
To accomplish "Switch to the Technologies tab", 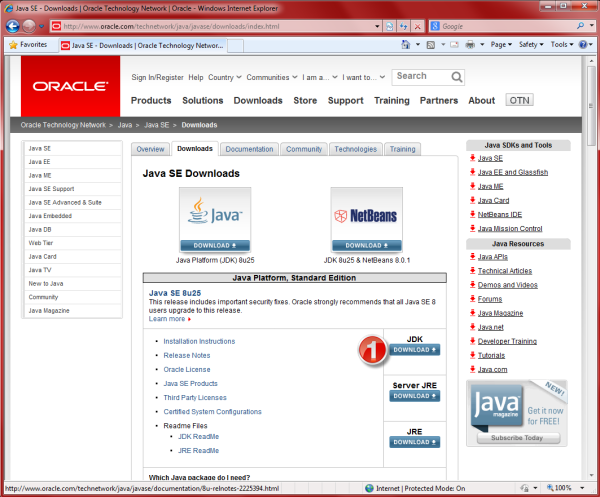I will click(x=355, y=149).
